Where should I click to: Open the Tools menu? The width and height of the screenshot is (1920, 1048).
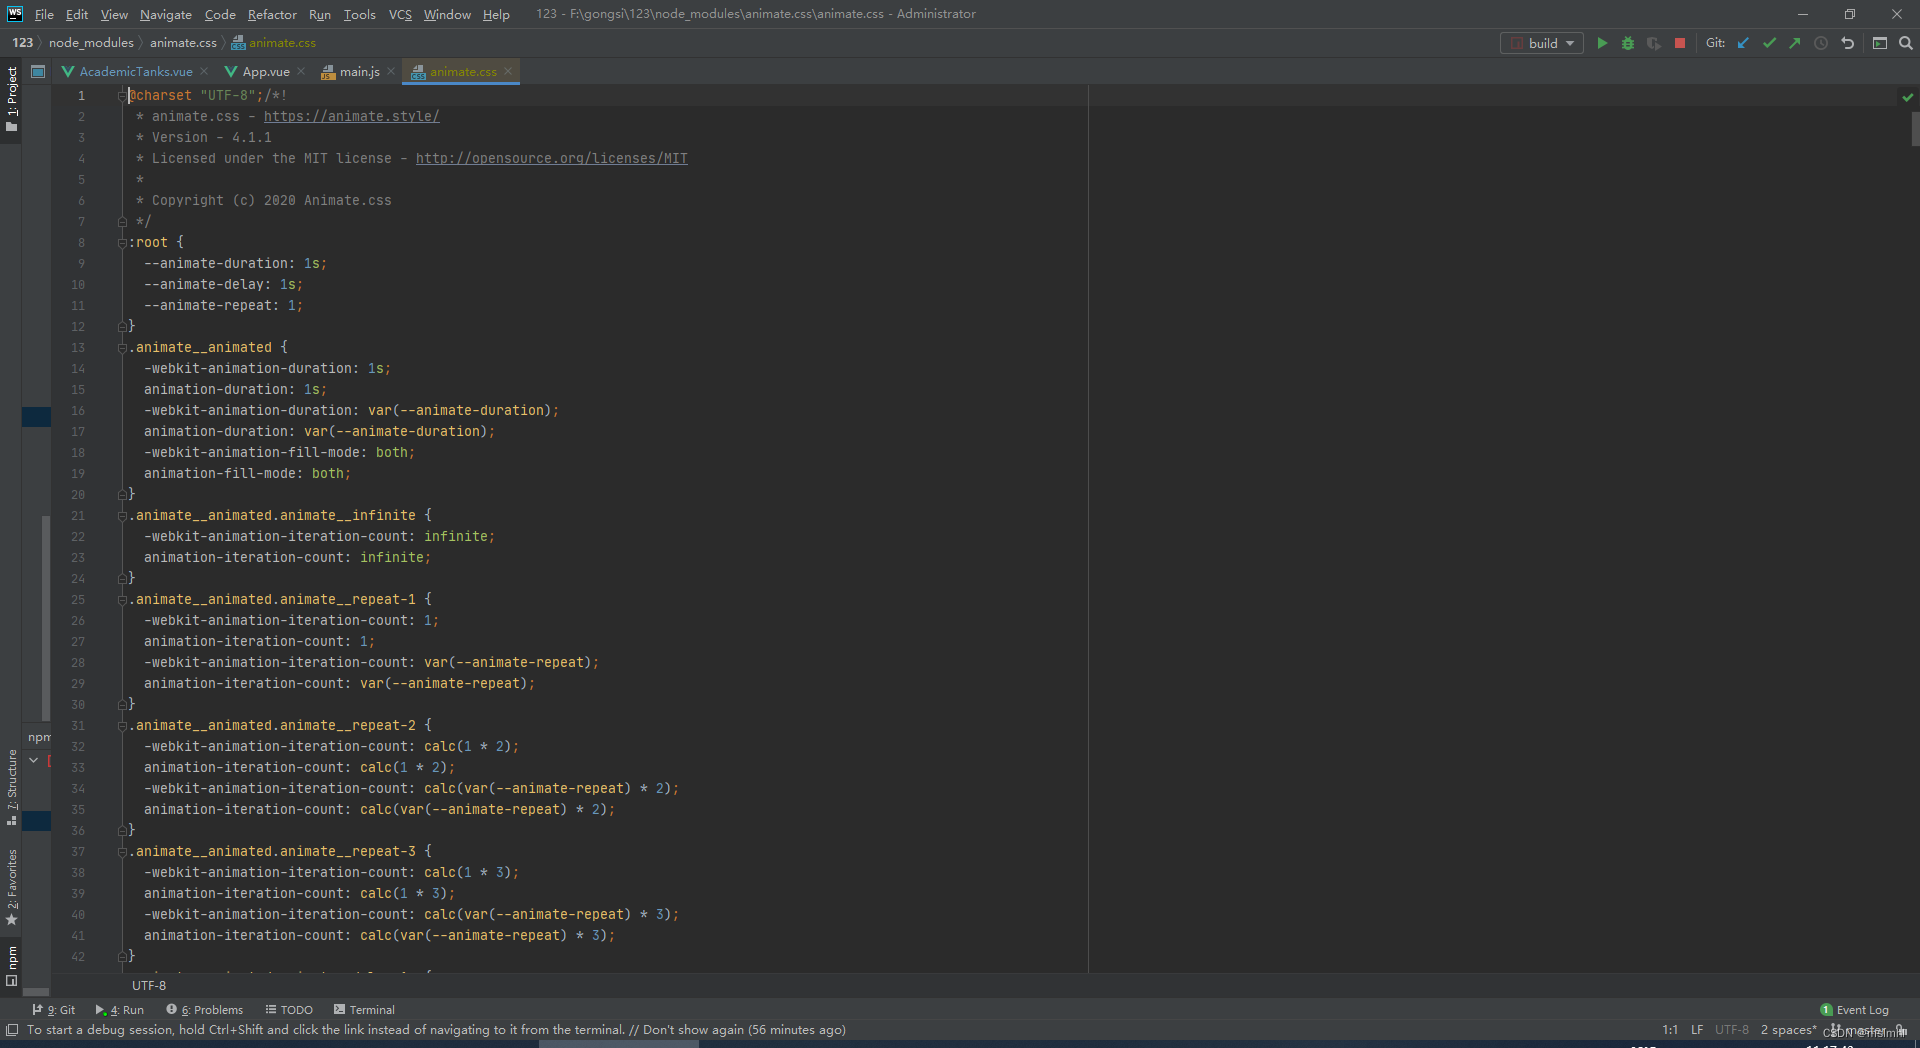pyautogui.click(x=359, y=14)
